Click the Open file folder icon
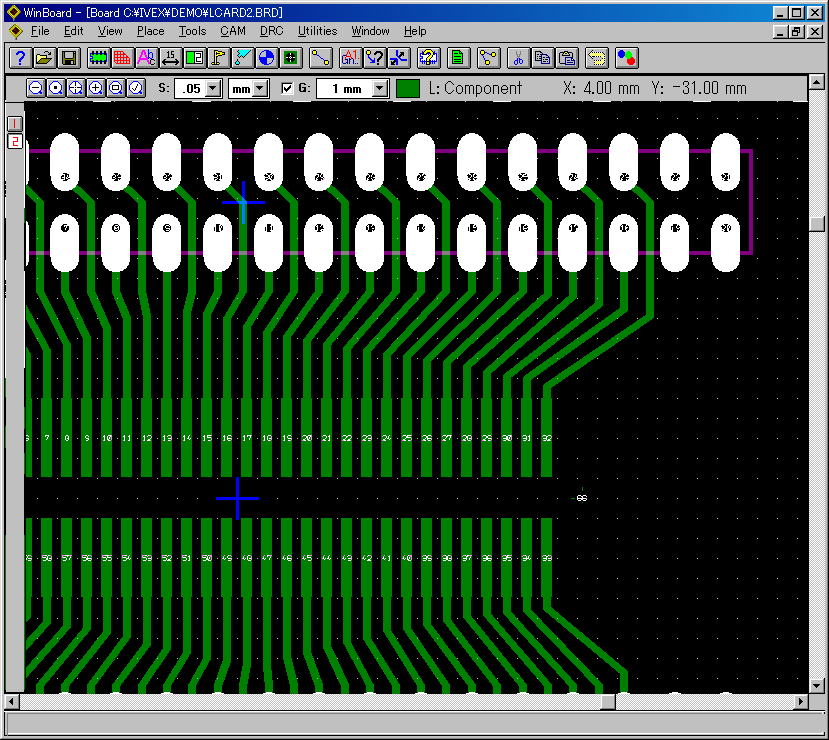Screen dimensions: 829x740 click(x=44, y=58)
